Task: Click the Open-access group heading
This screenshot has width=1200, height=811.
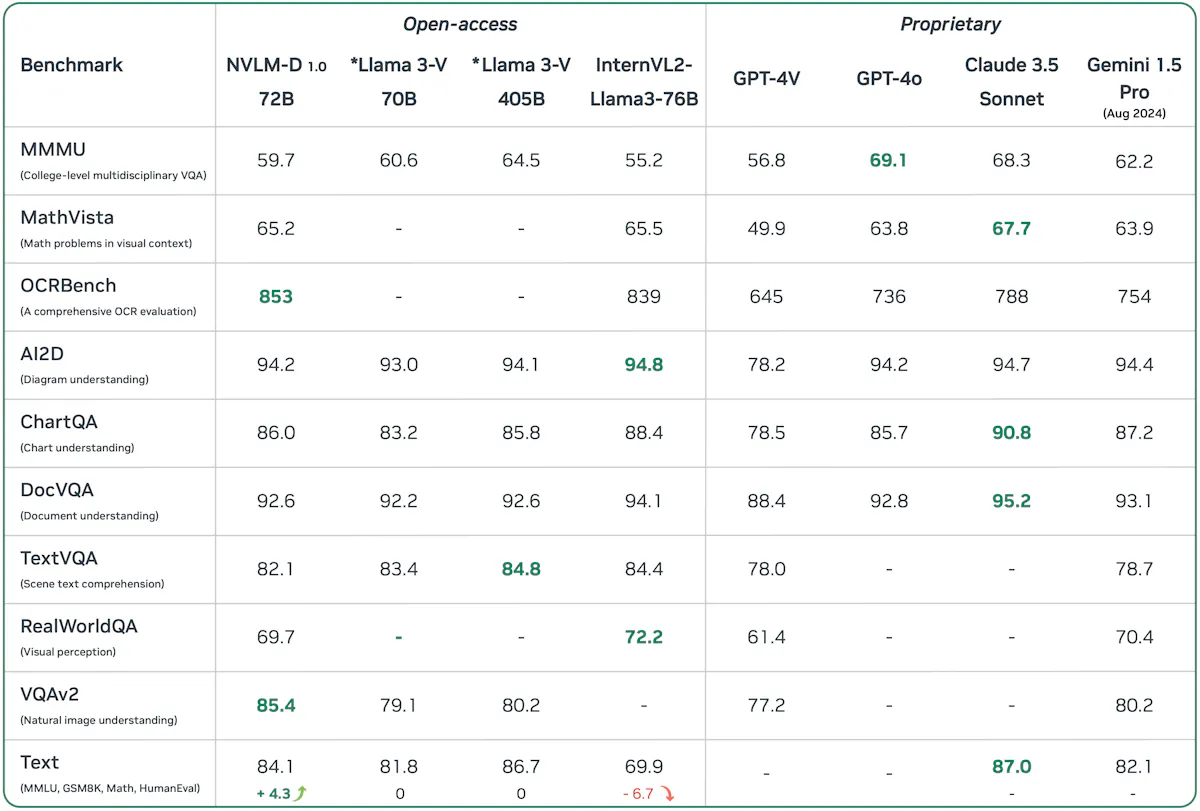Action: [461, 23]
